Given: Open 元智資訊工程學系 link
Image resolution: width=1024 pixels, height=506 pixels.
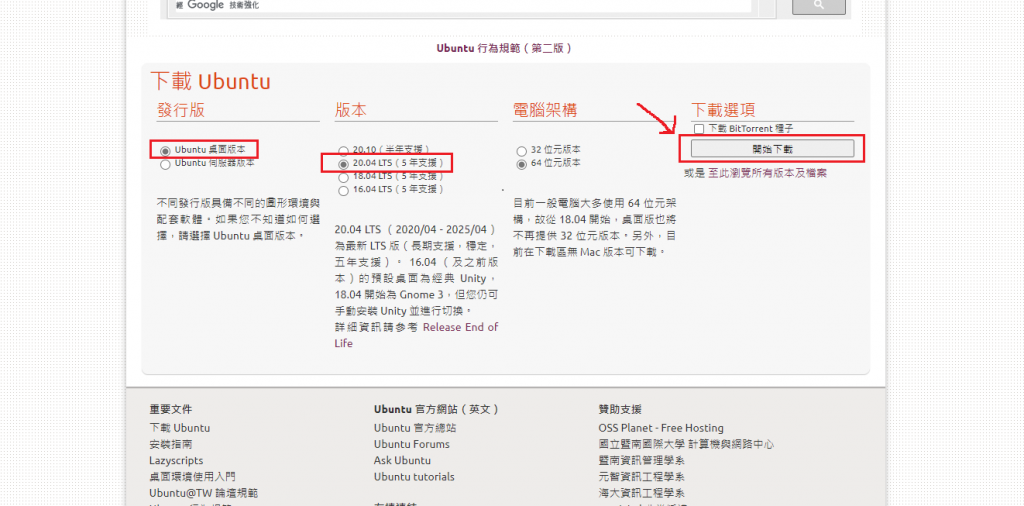Looking at the screenshot, I should [641, 477].
